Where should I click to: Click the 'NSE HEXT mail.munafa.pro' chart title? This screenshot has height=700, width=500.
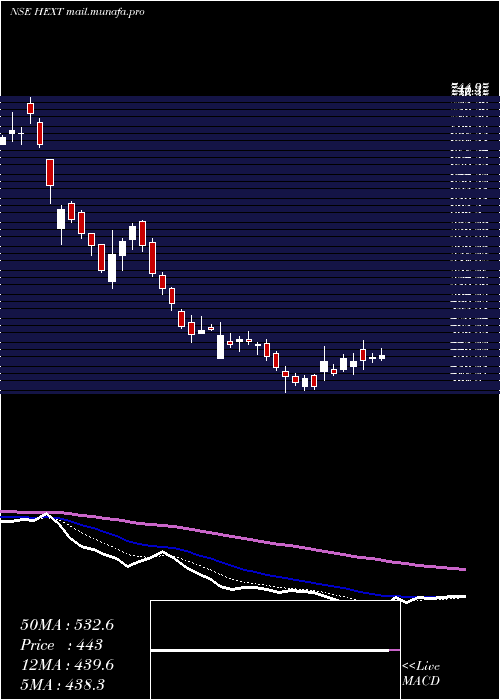(77, 12)
